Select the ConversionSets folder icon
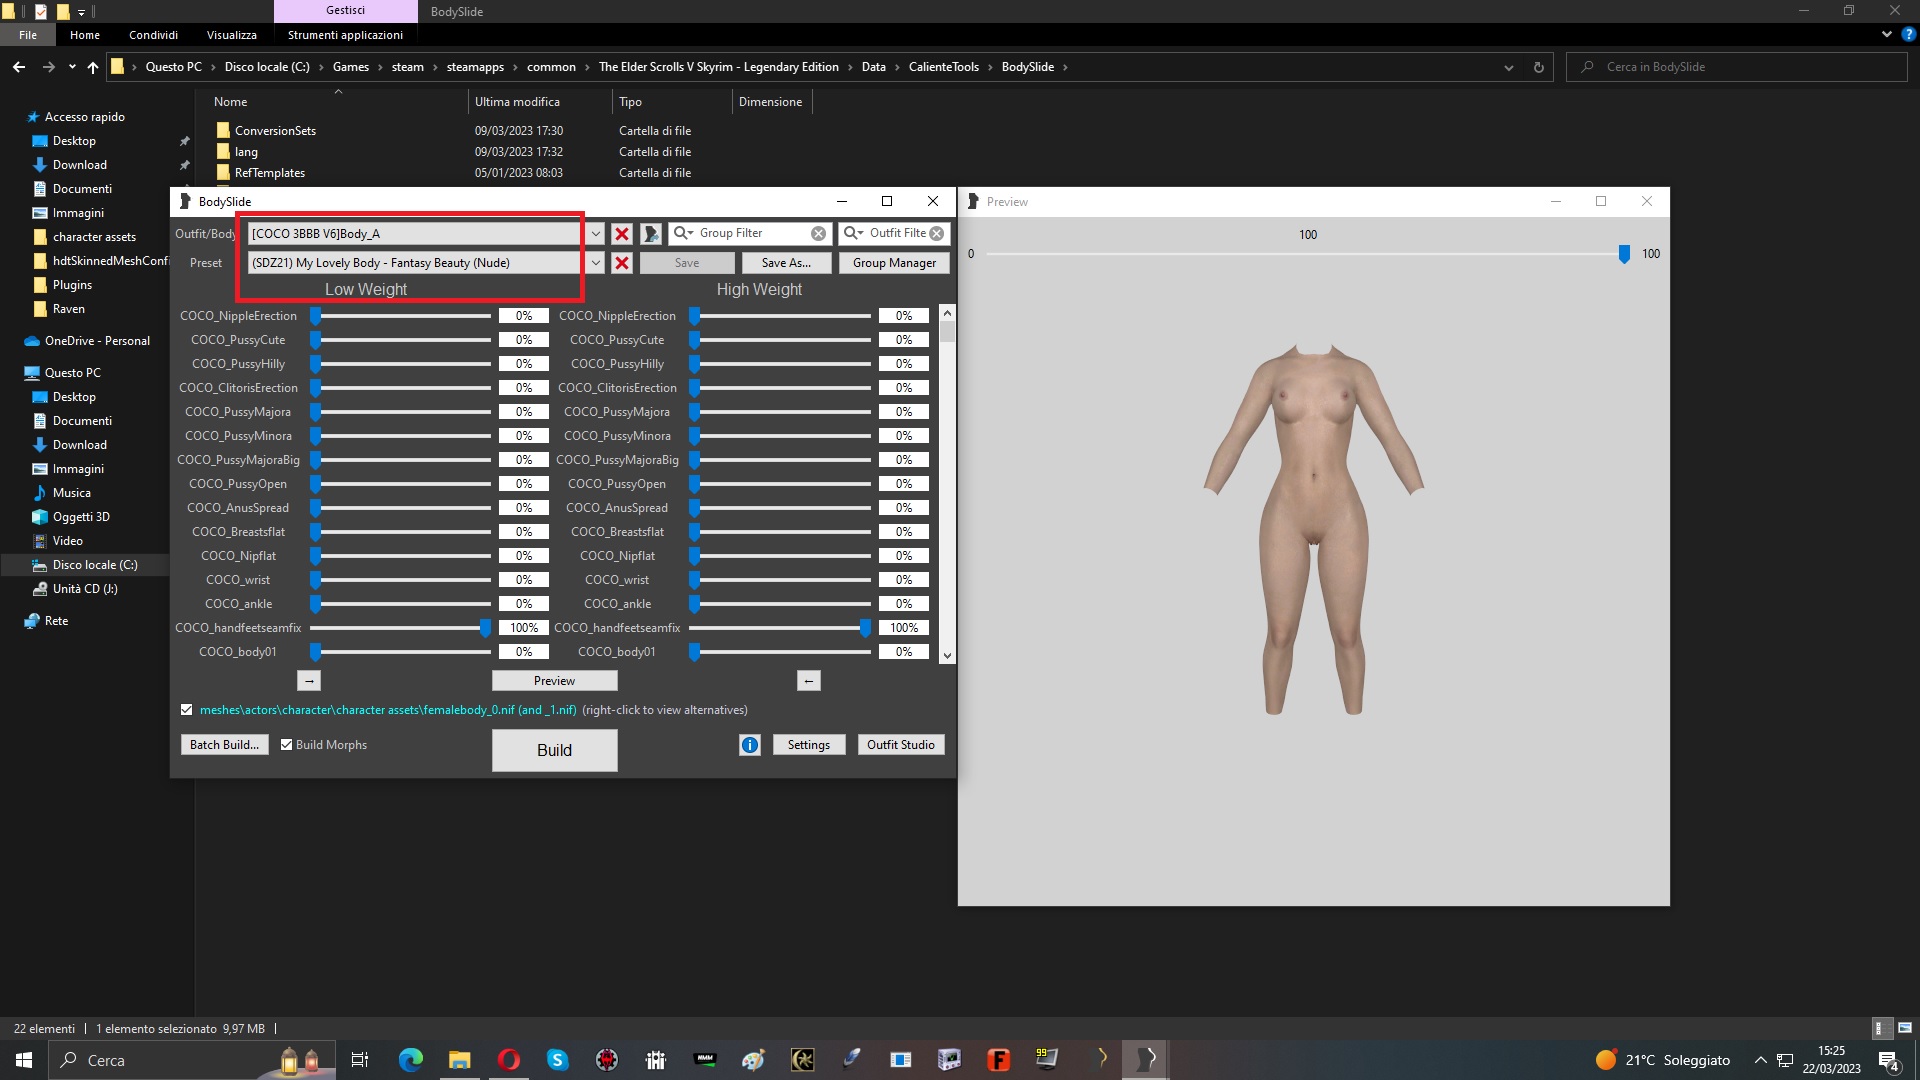 [x=223, y=131]
